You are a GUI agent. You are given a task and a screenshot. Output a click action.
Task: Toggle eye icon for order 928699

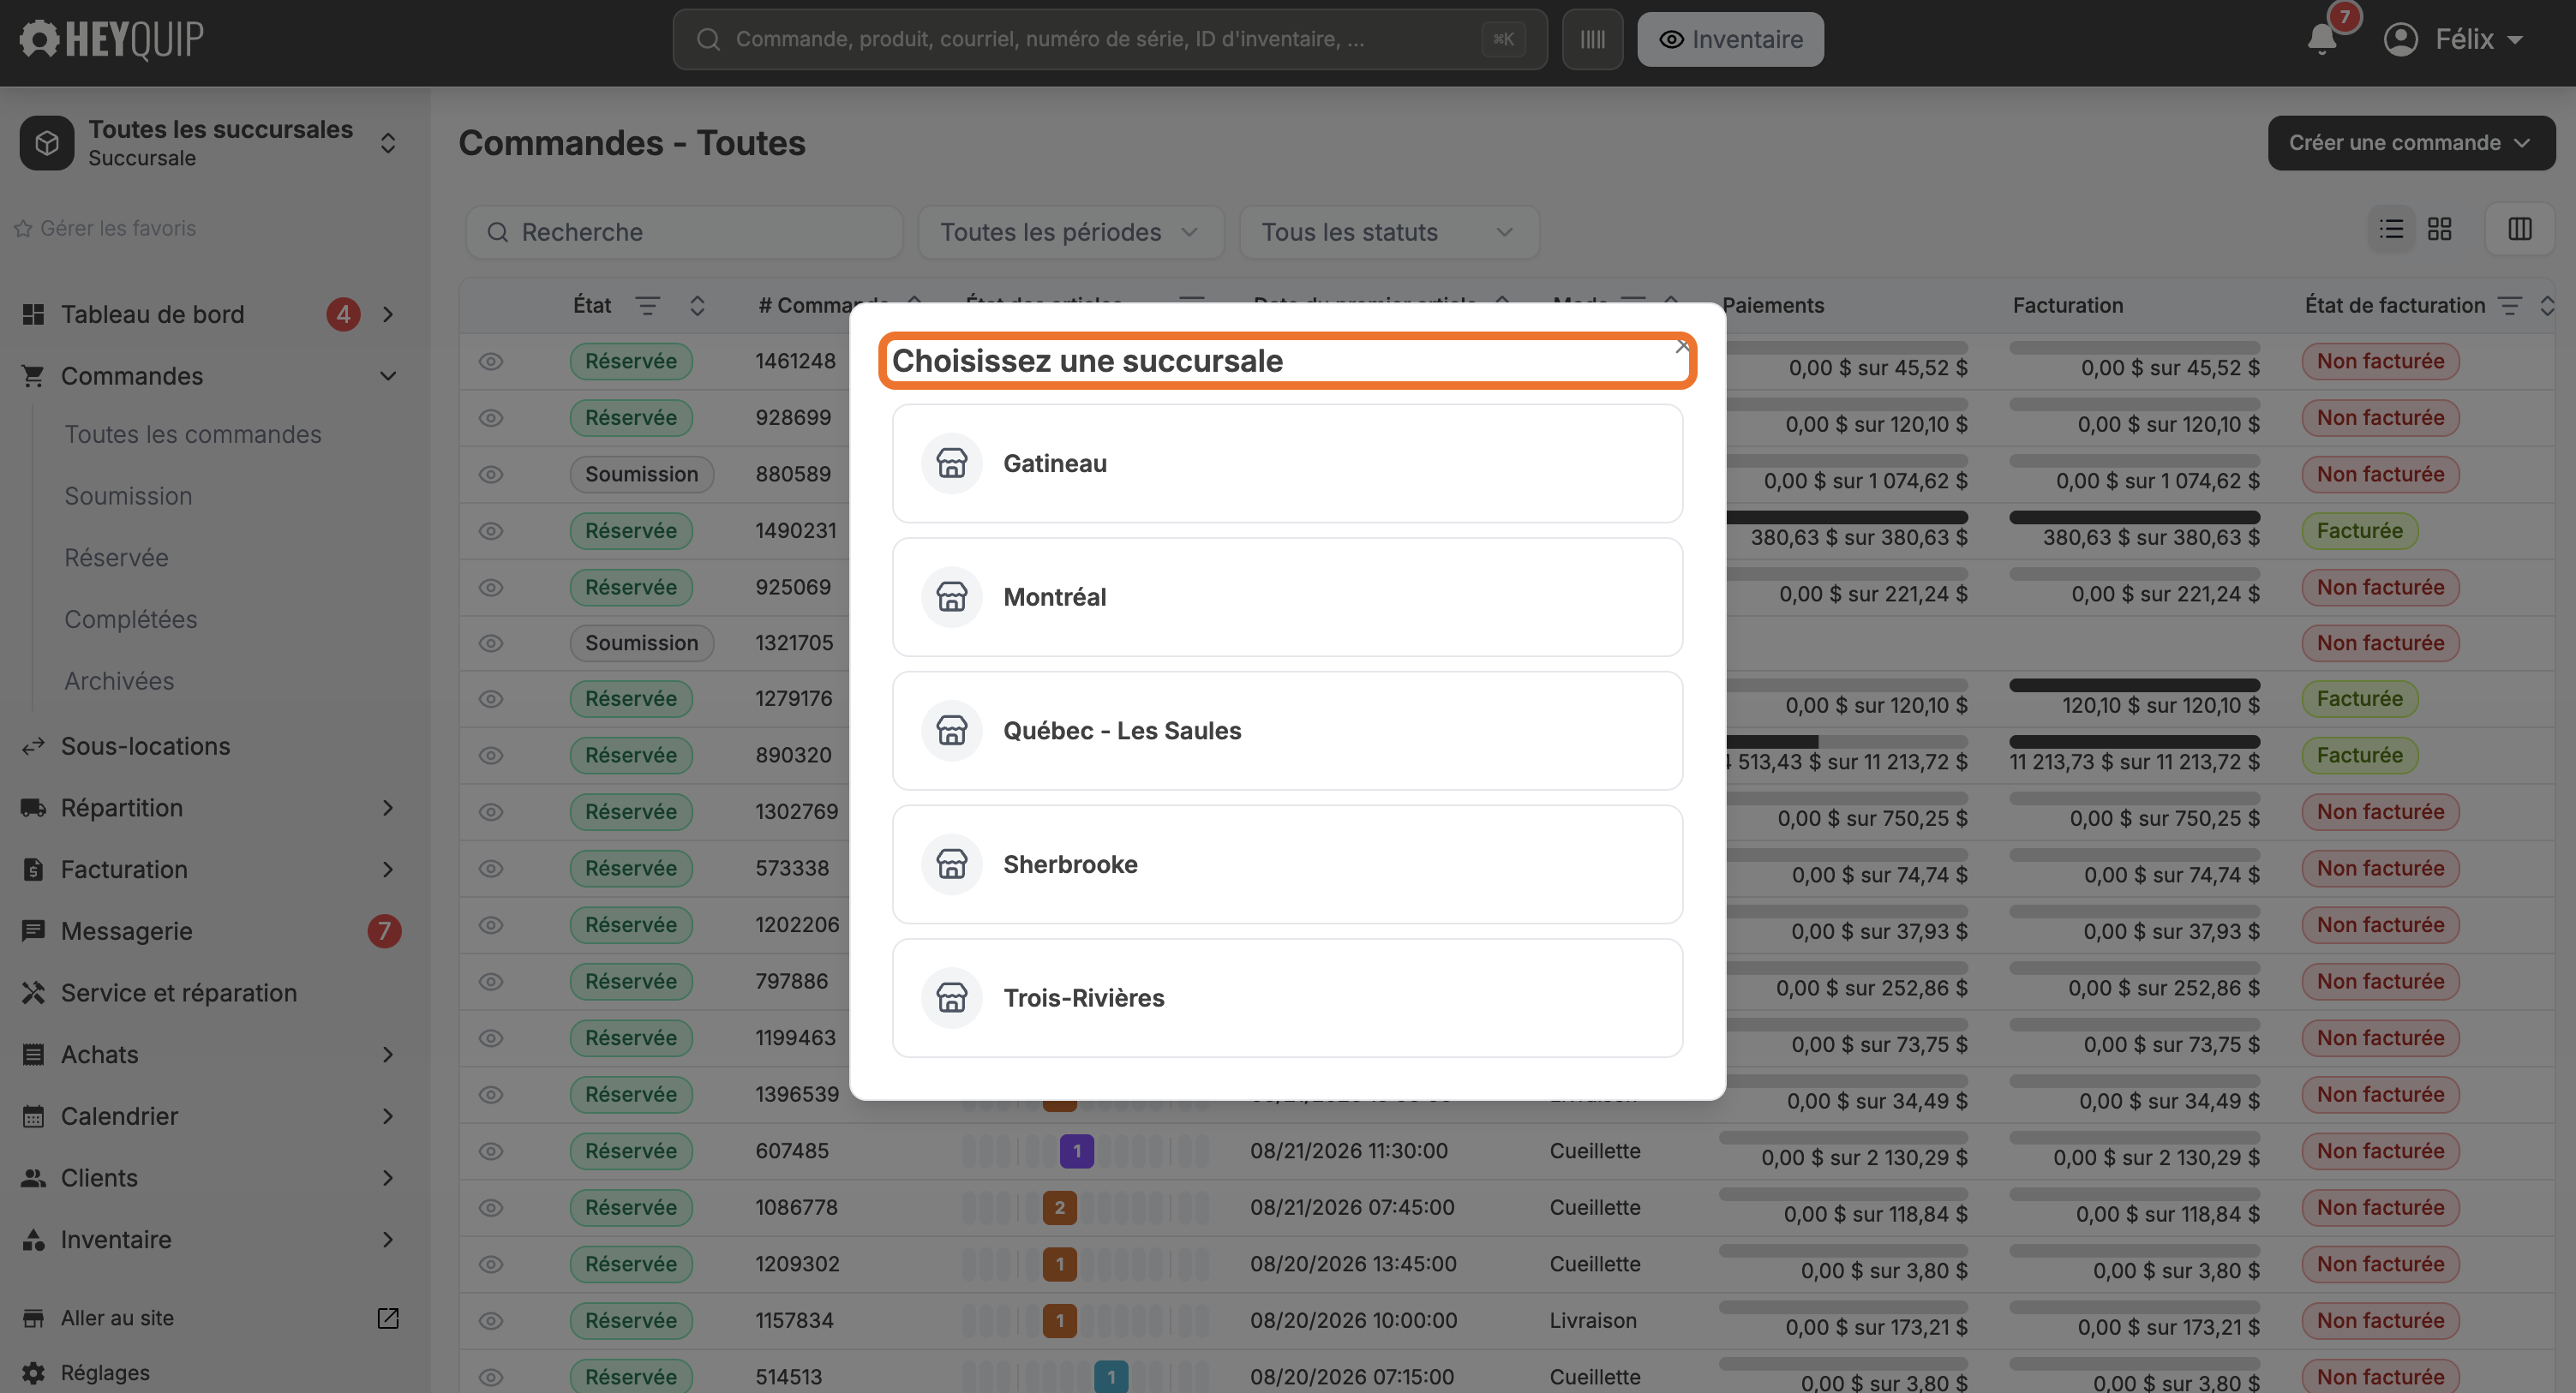[x=490, y=418]
